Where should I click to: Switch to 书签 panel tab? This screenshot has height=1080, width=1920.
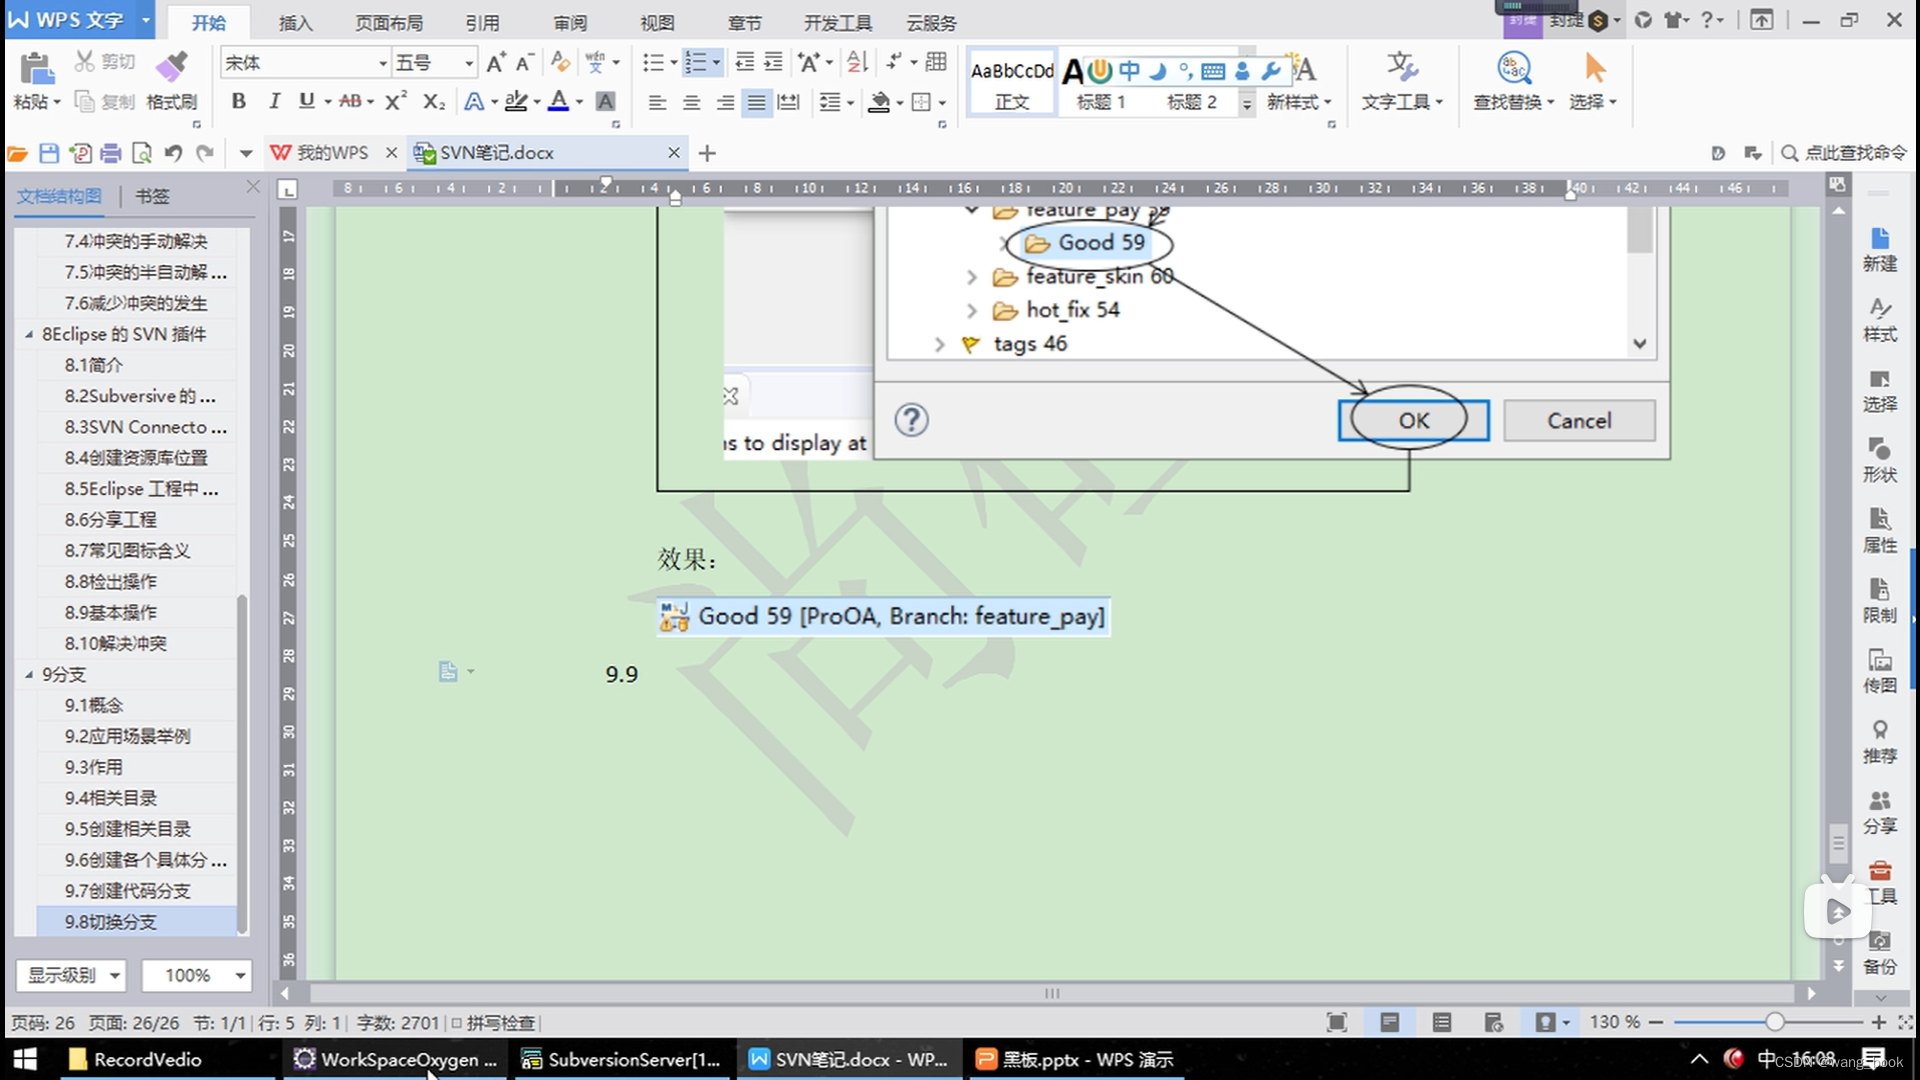[152, 196]
